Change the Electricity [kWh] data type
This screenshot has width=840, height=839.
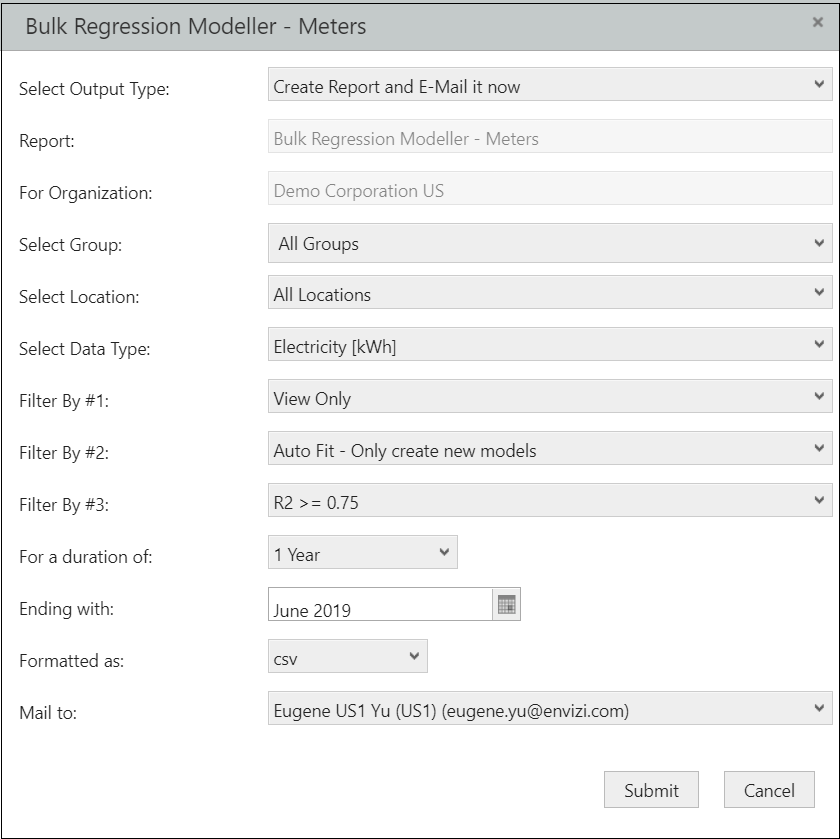550,344
